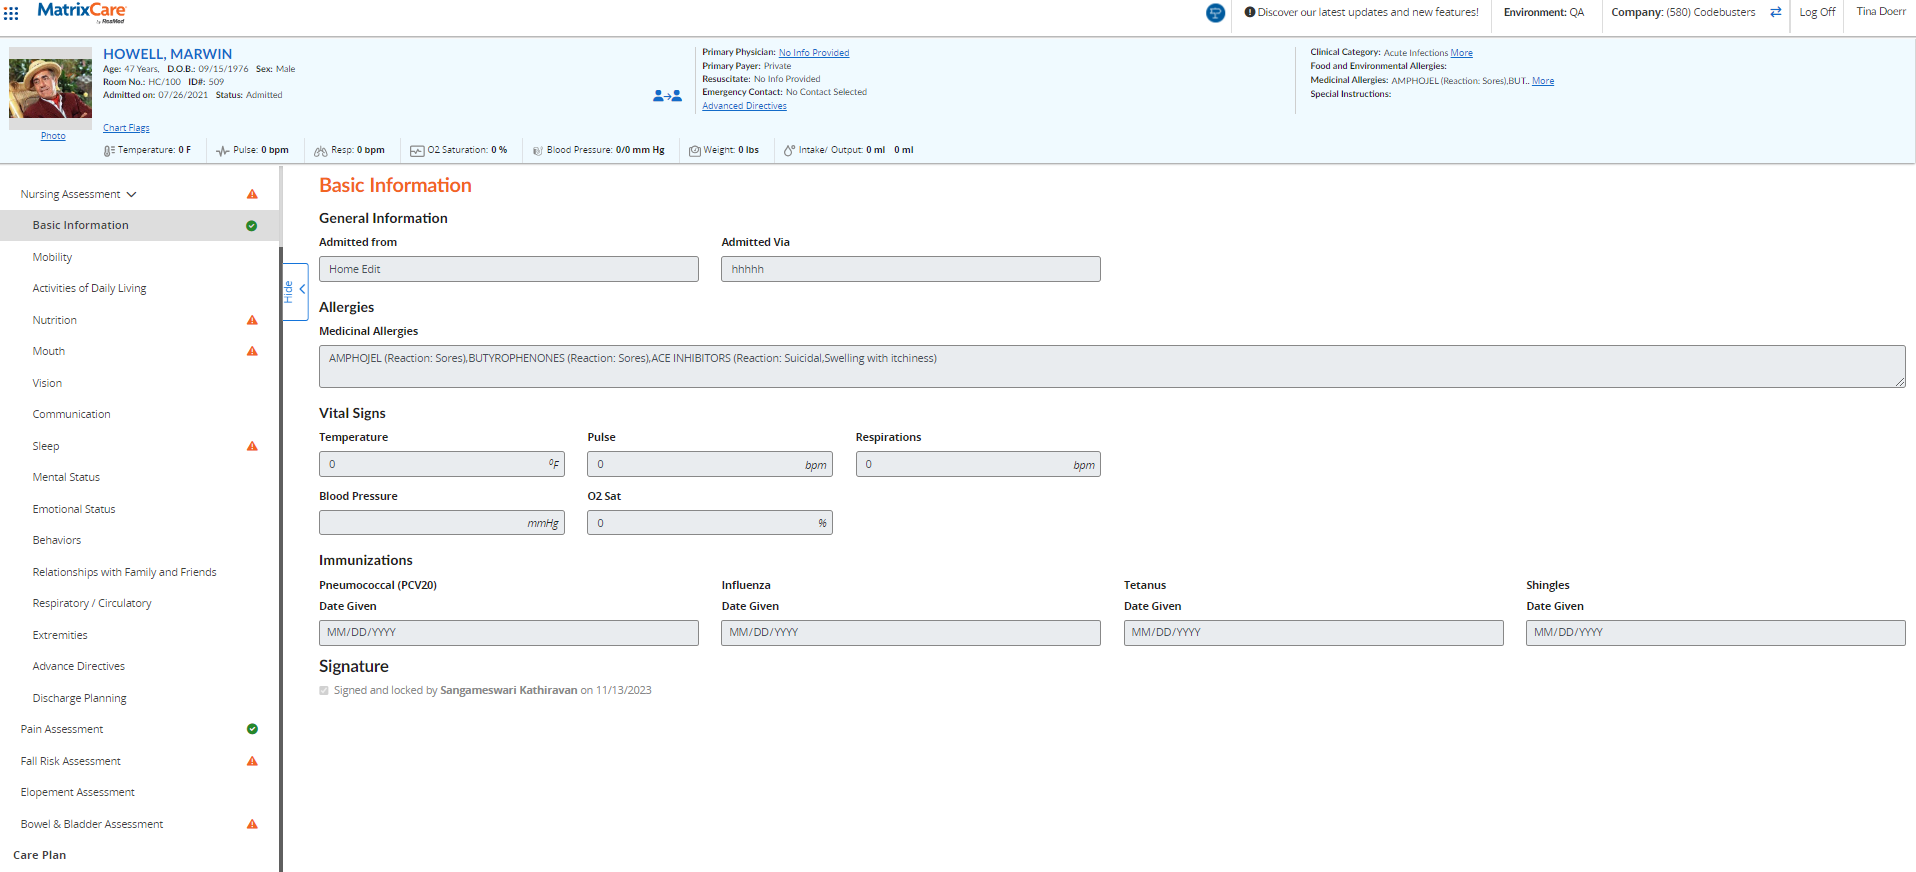Viewport: 1916px width, 872px height.
Task: Click the Intake/Output icon
Action: [789, 150]
